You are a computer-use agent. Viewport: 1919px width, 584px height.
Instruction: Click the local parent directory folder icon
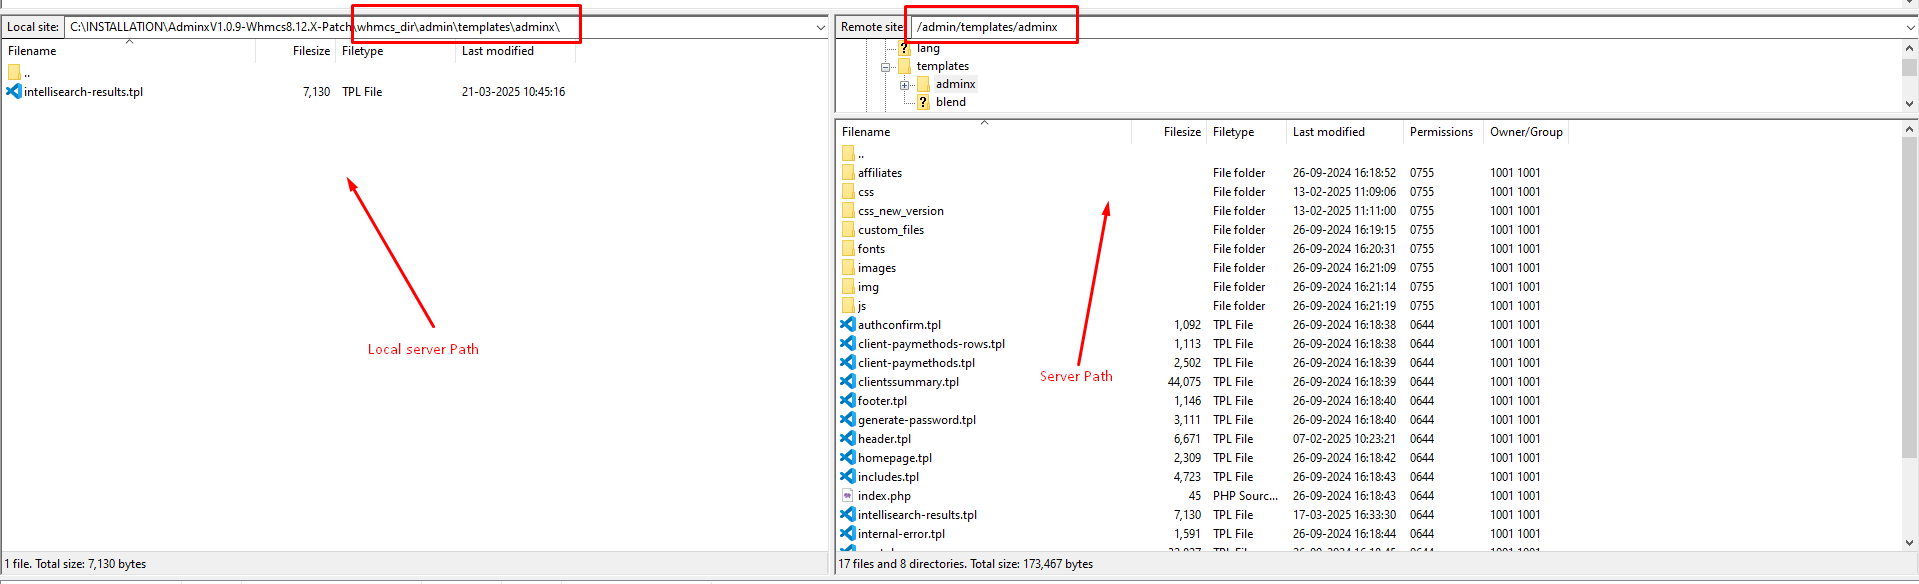coord(14,72)
